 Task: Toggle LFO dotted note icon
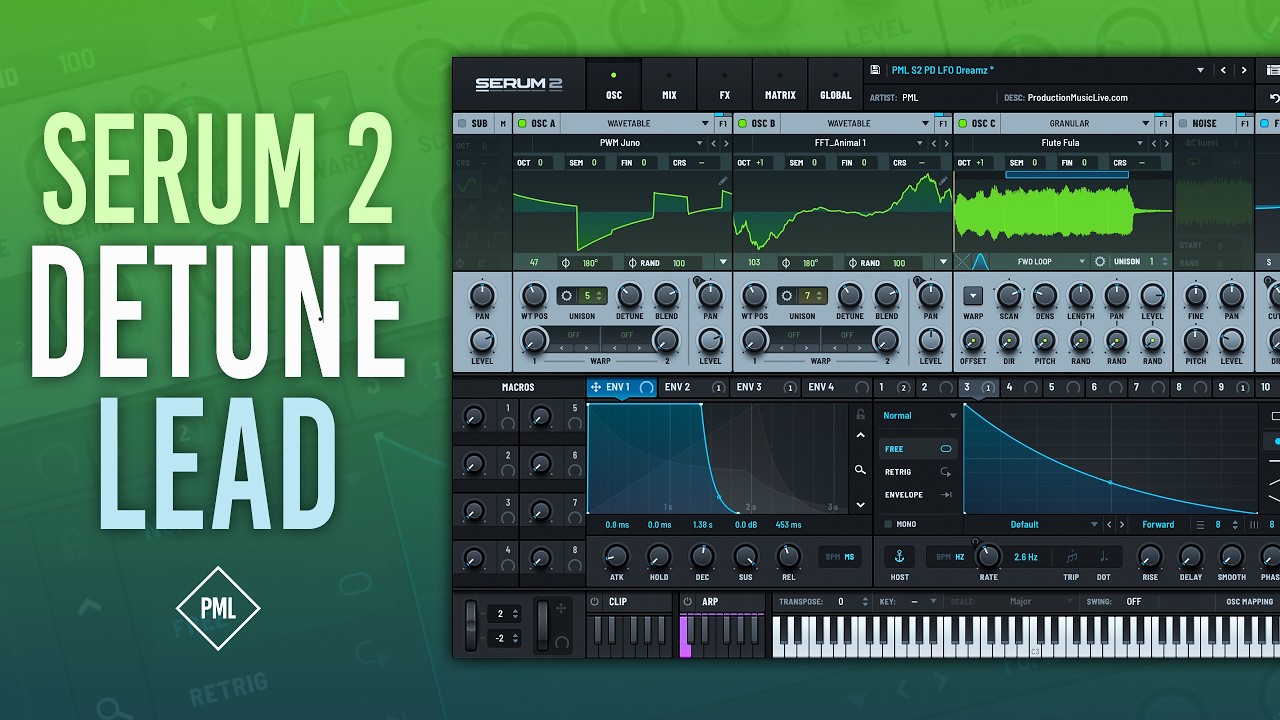click(1104, 557)
